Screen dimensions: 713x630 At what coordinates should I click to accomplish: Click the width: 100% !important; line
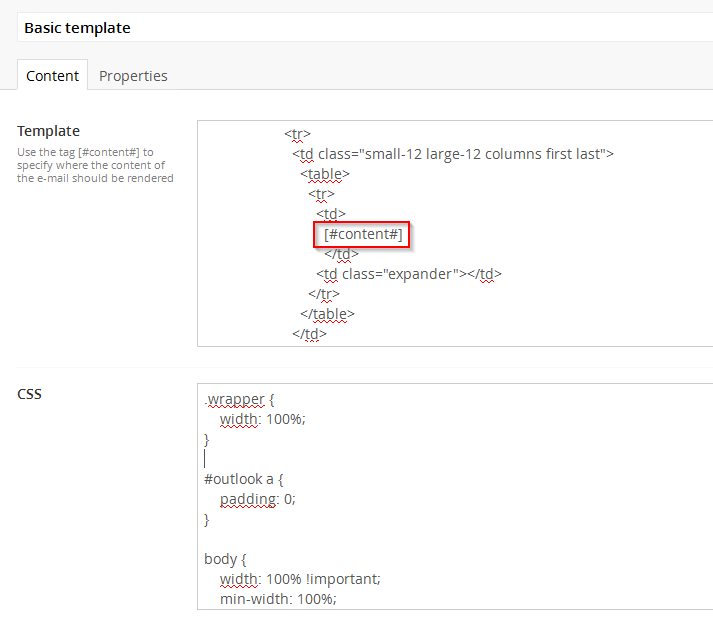[300, 579]
